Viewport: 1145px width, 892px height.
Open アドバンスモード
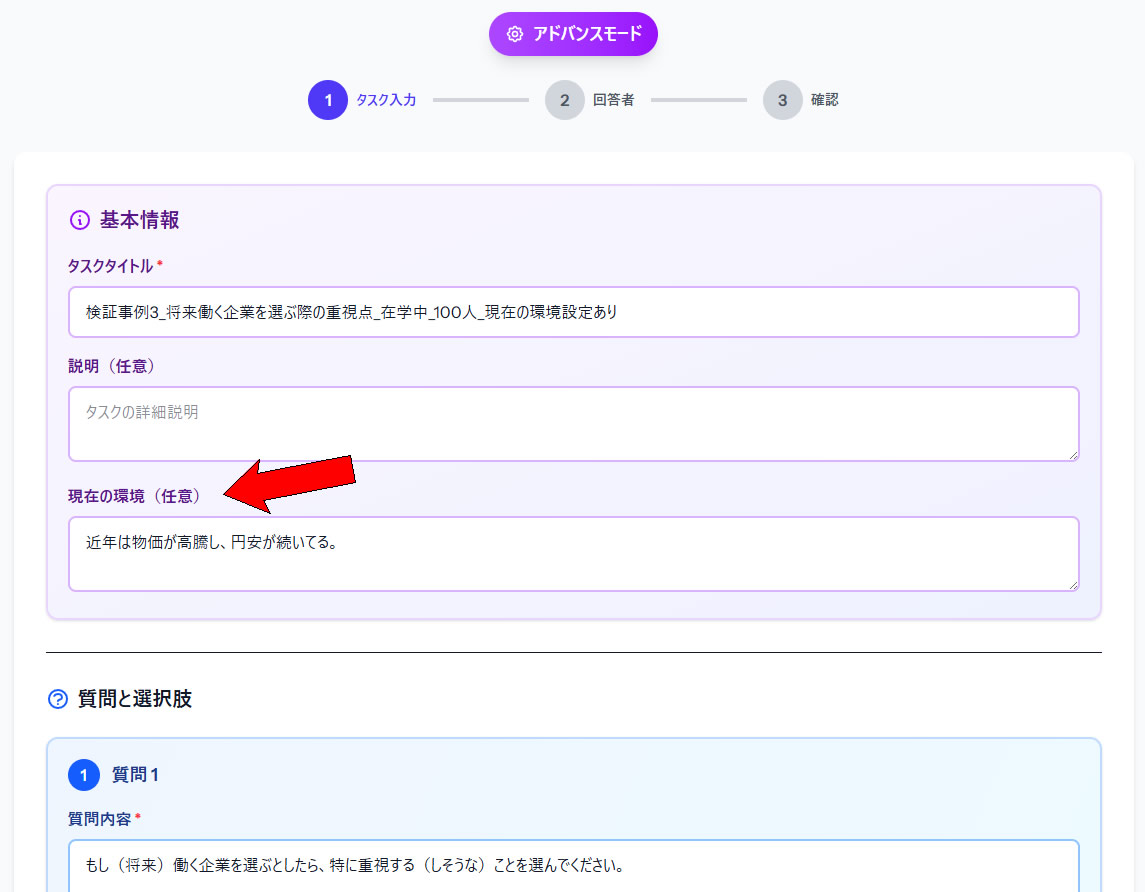[573, 33]
